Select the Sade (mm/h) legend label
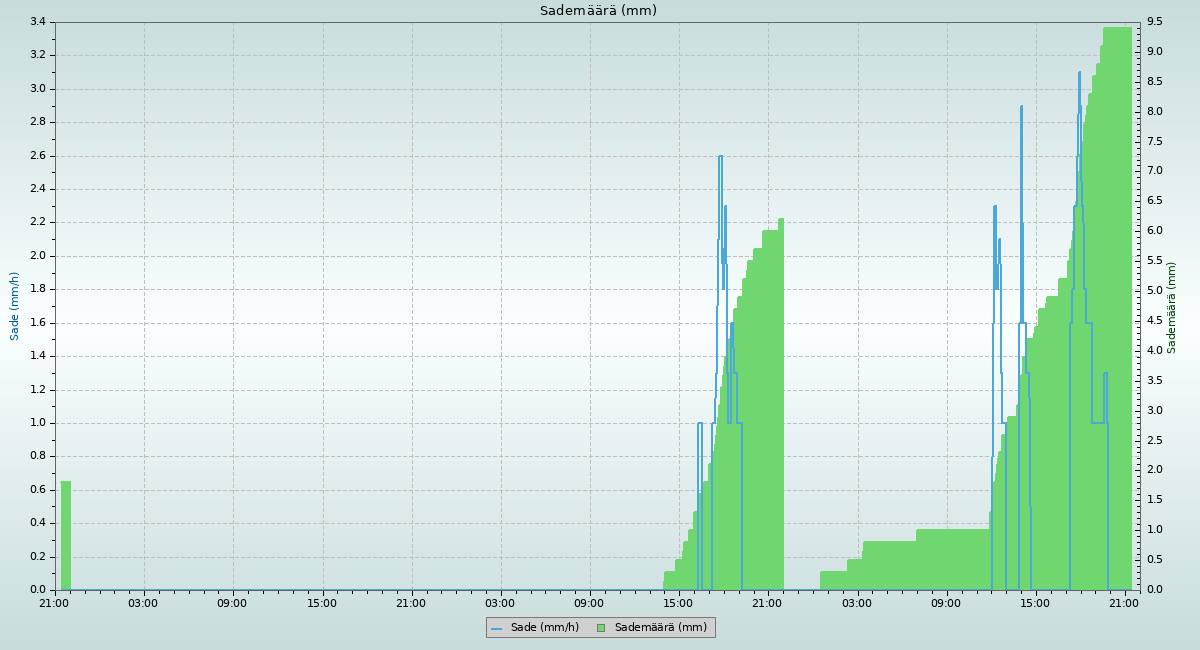 [544, 628]
